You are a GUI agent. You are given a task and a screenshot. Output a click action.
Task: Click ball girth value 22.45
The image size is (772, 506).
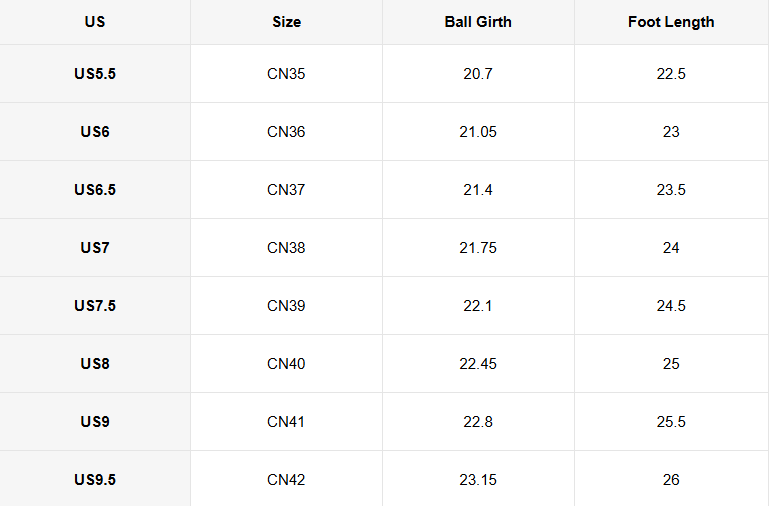pyautogui.click(x=478, y=364)
